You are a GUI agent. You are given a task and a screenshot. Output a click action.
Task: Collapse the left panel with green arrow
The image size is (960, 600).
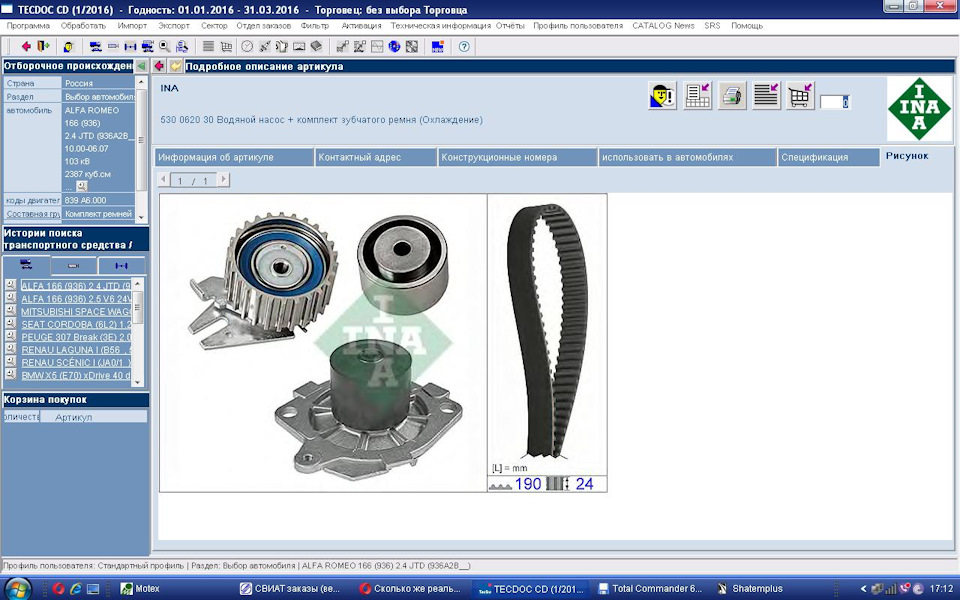[x=141, y=66]
